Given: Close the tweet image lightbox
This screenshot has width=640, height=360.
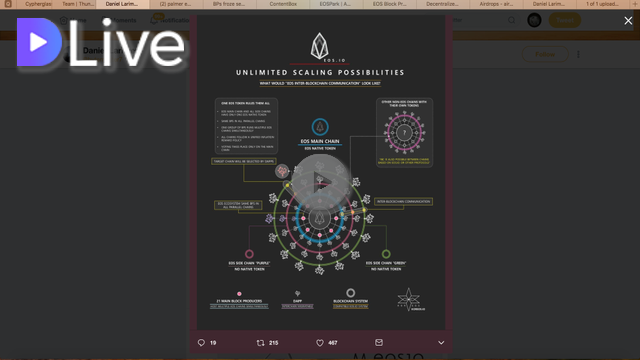Looking at the screenshot, I should click(628, 20).
